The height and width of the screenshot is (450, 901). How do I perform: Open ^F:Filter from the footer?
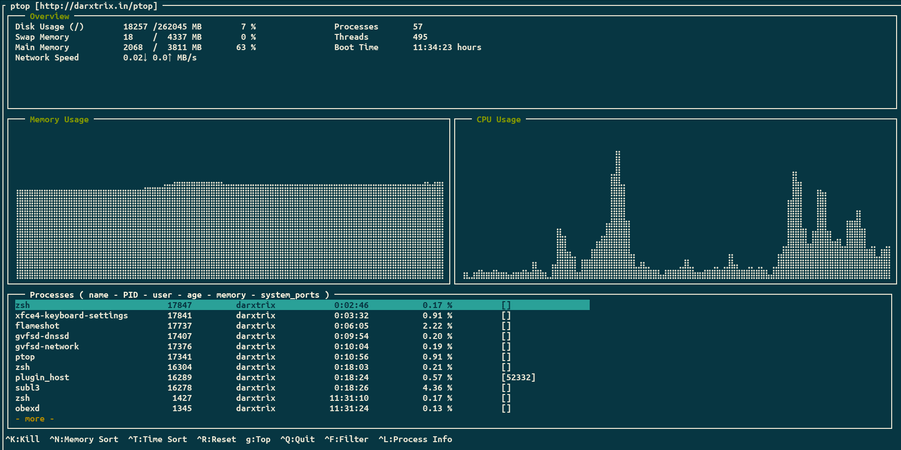(x=347, y=439)
